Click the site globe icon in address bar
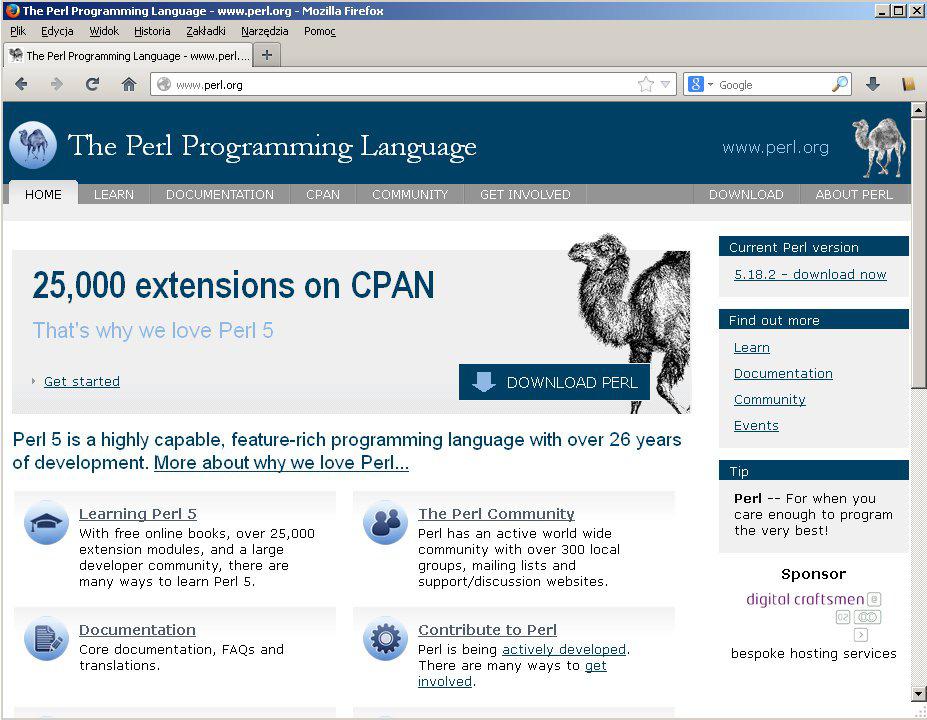This screenshot has width=927, height=720. (164, 85)
